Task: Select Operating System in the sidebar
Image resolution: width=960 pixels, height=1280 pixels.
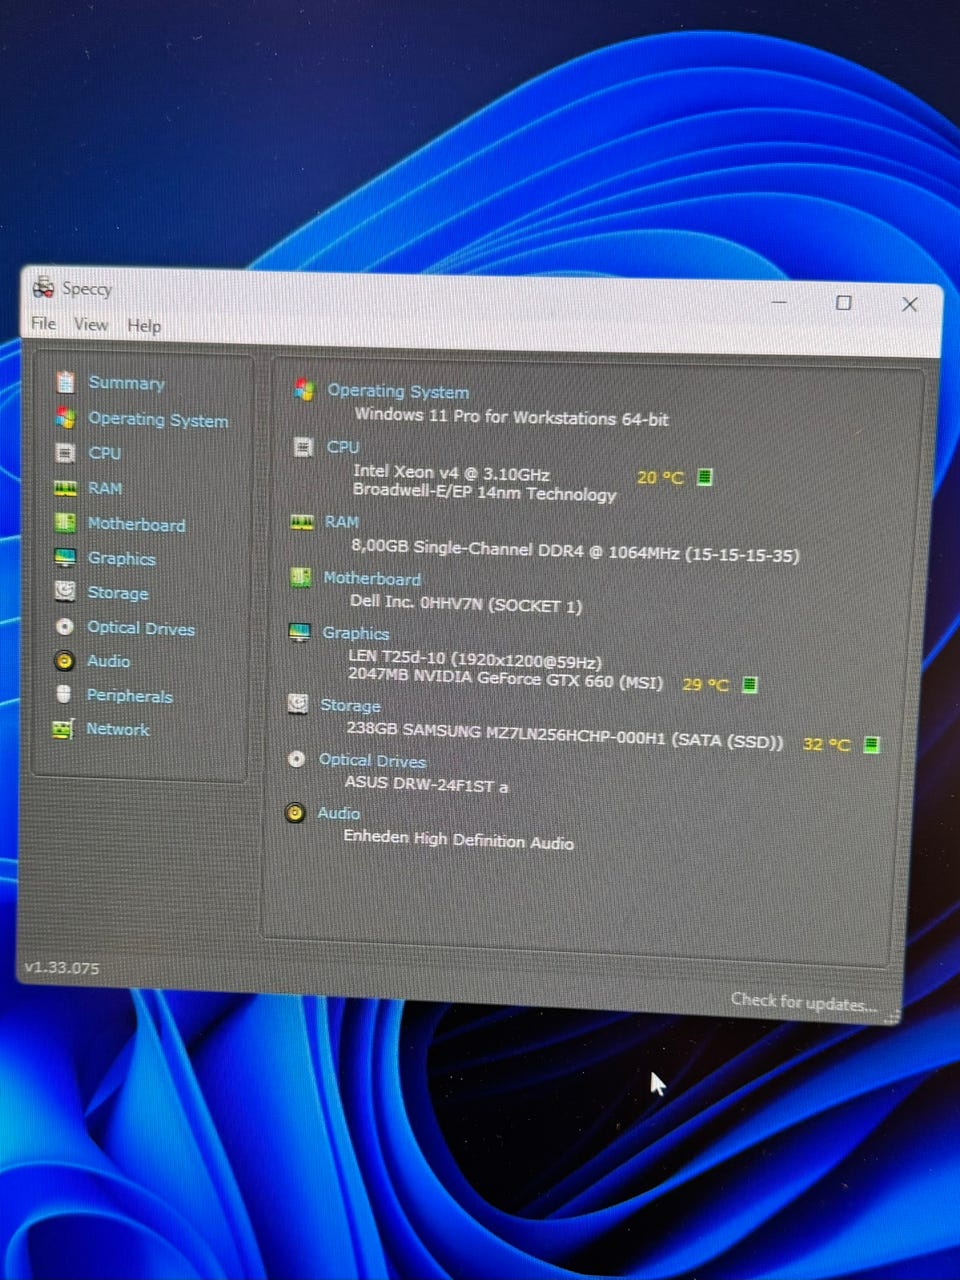Action: pos(158,420)
